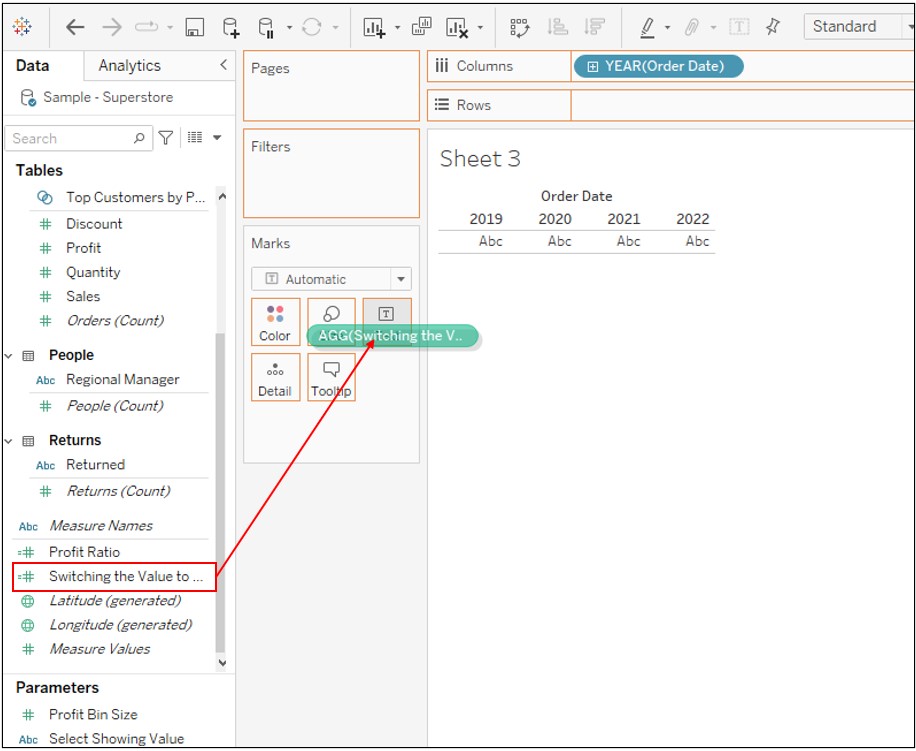Click the 2021 column header

tap(623, 219)
